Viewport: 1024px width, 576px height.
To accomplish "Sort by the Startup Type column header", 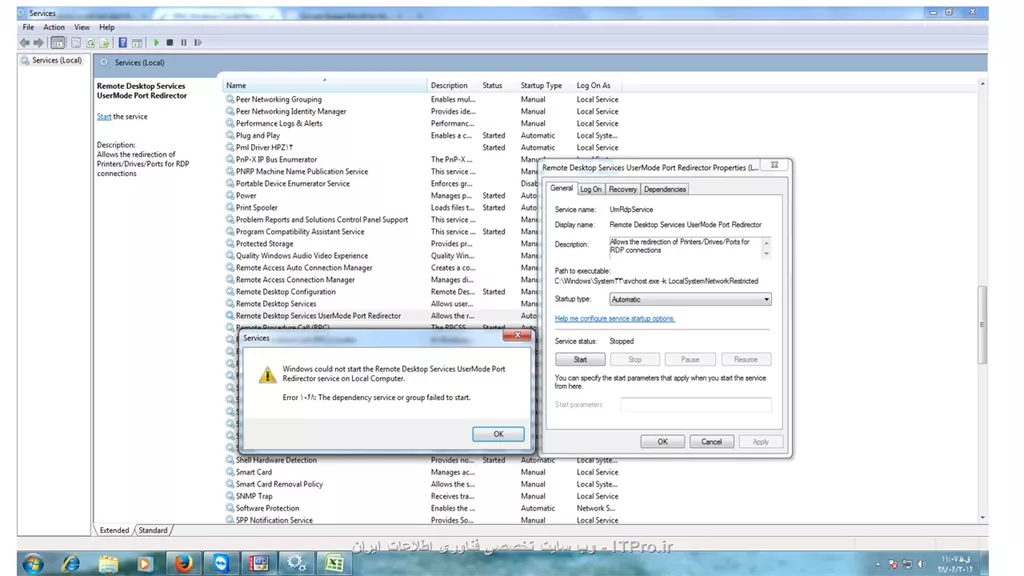I will 544,86.
